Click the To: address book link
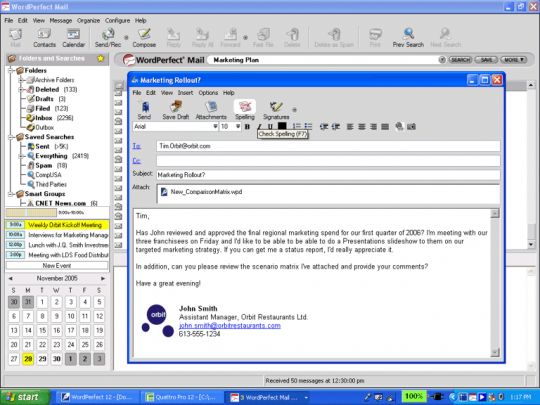Screen dimensions: 540x405 (136, 146)
